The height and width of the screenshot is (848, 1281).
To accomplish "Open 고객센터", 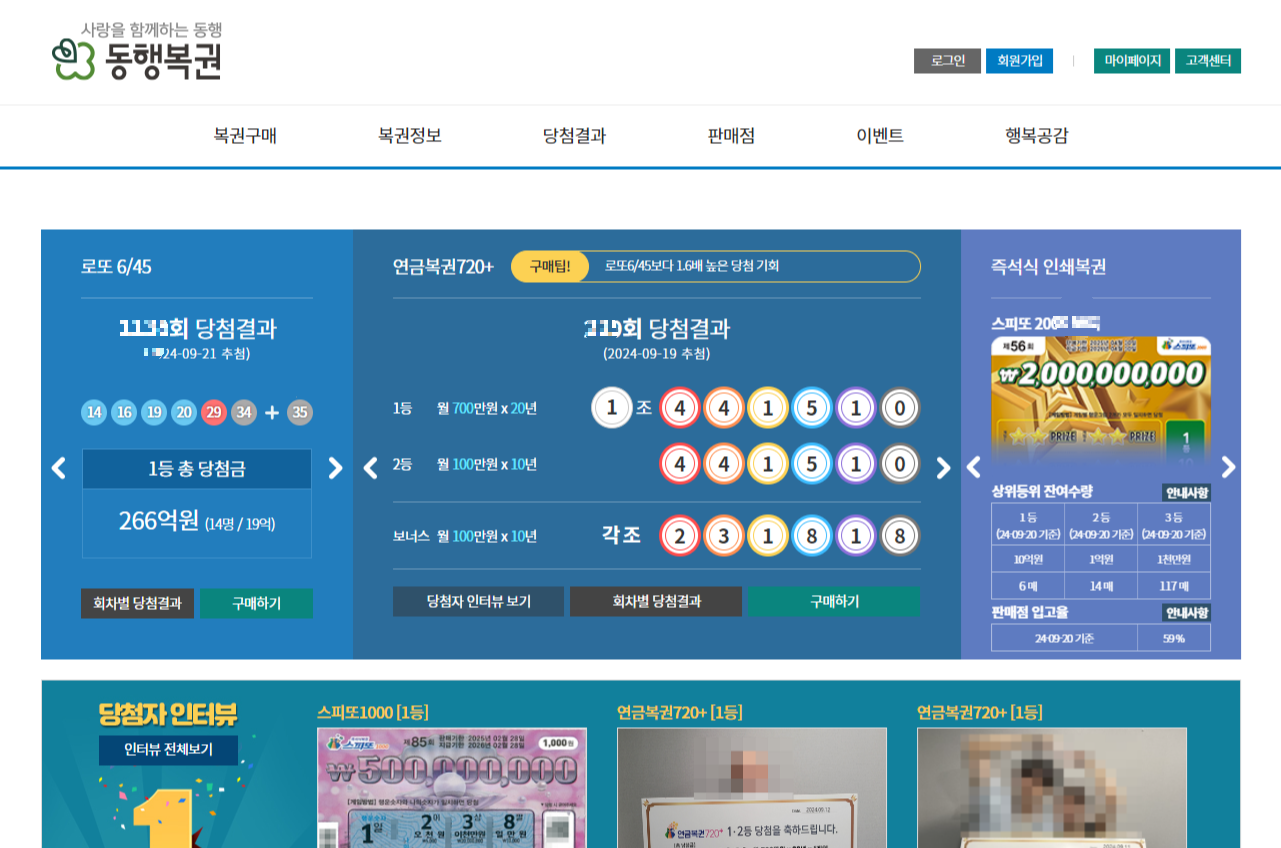I will (x=1208, y=61).
